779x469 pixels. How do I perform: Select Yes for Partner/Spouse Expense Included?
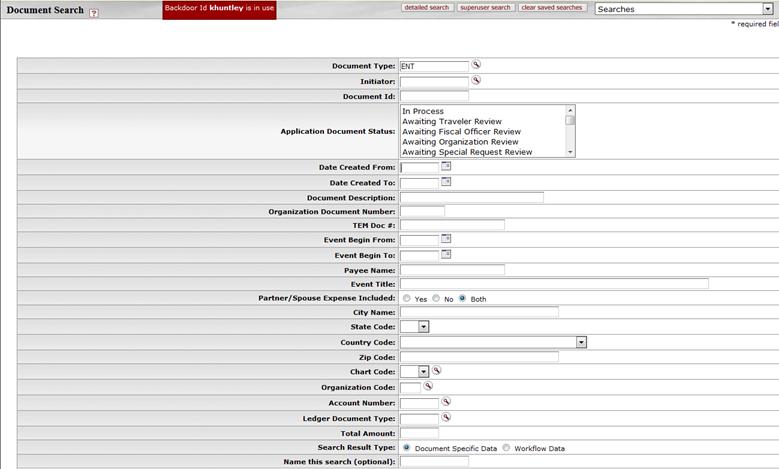coord(407,299)
